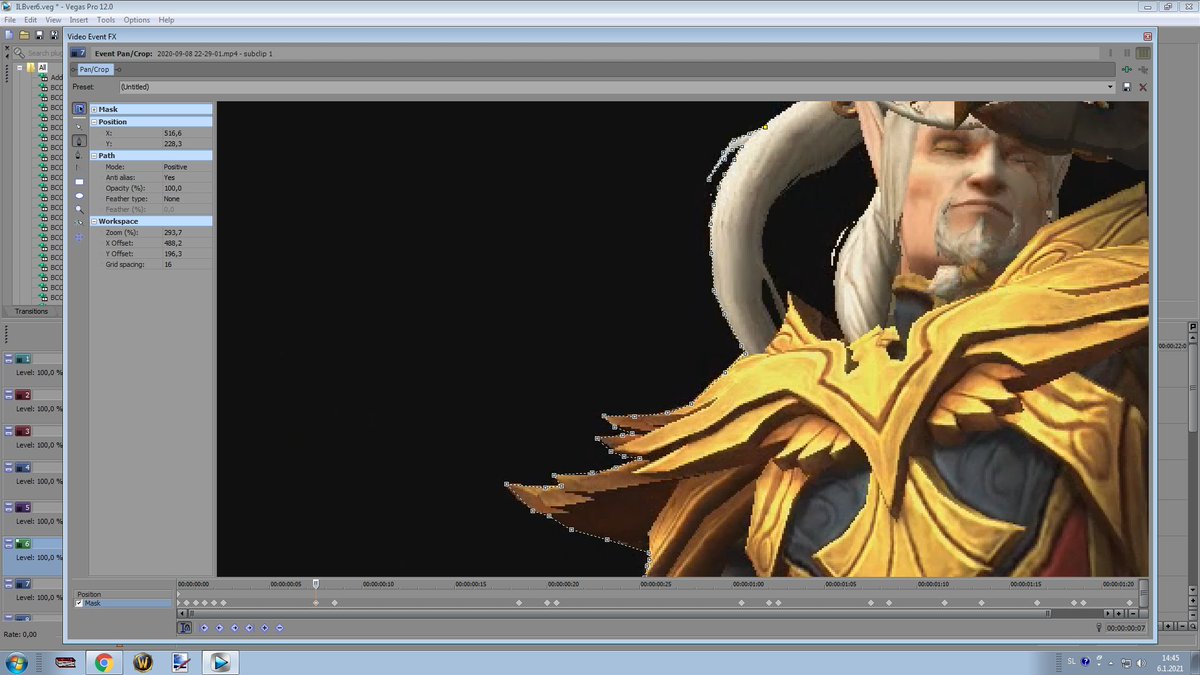Click the Move Freely arrows icon
The image size is (1200, 675).
click(x=79, y=237)
